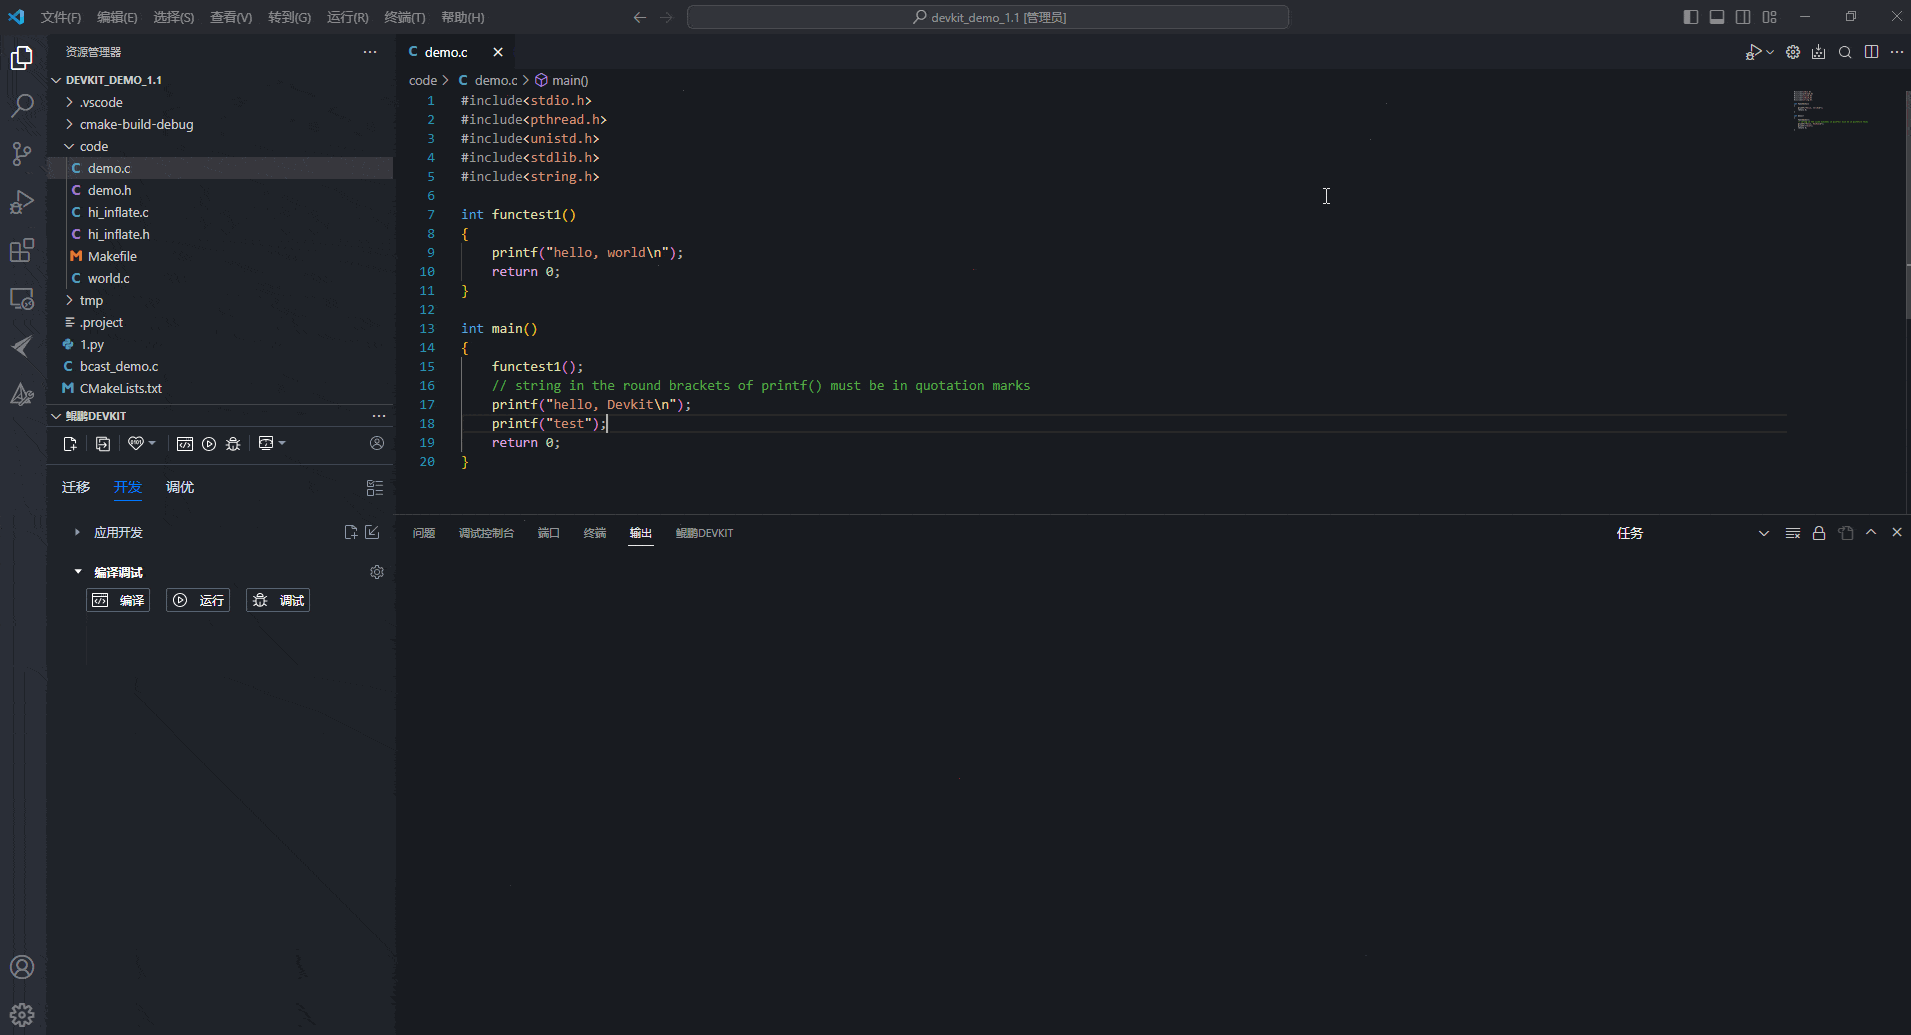The height and width of the screenshot is (1035, 1911).
Task: Click the DevKit heart affinity icon
Action: [x=136, y=443]
